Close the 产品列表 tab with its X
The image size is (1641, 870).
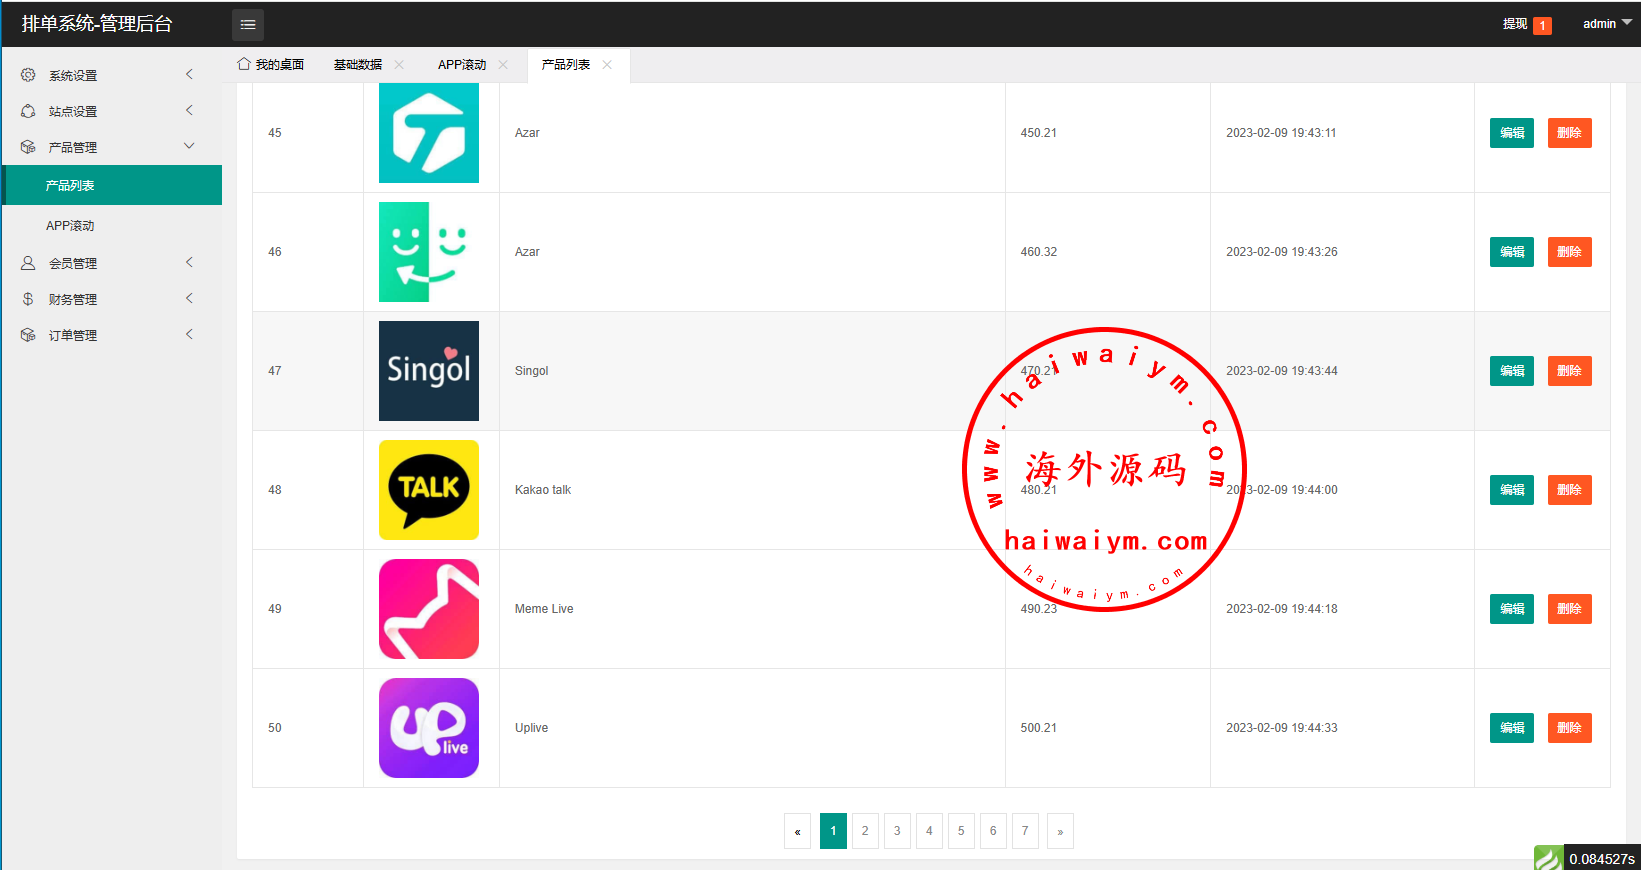click(x=607, y=65)
